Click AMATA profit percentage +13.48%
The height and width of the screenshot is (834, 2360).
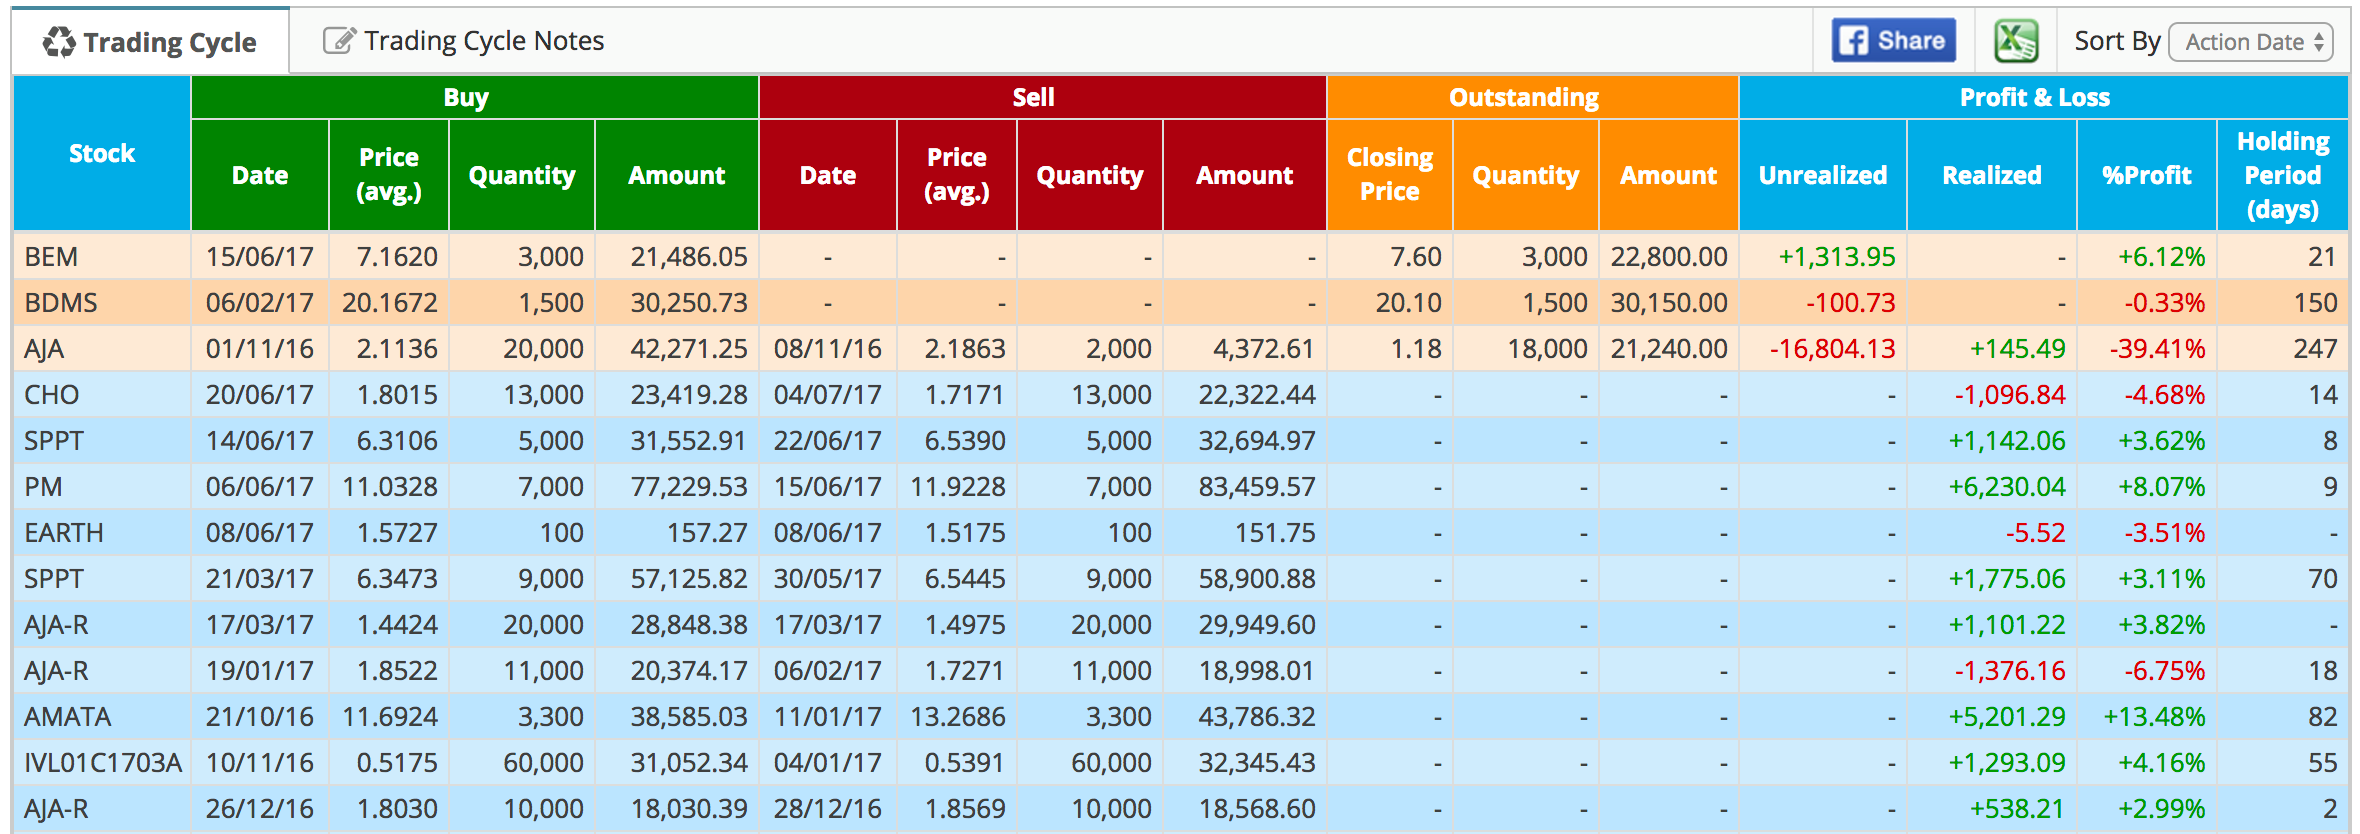[x=2154, y=717]
